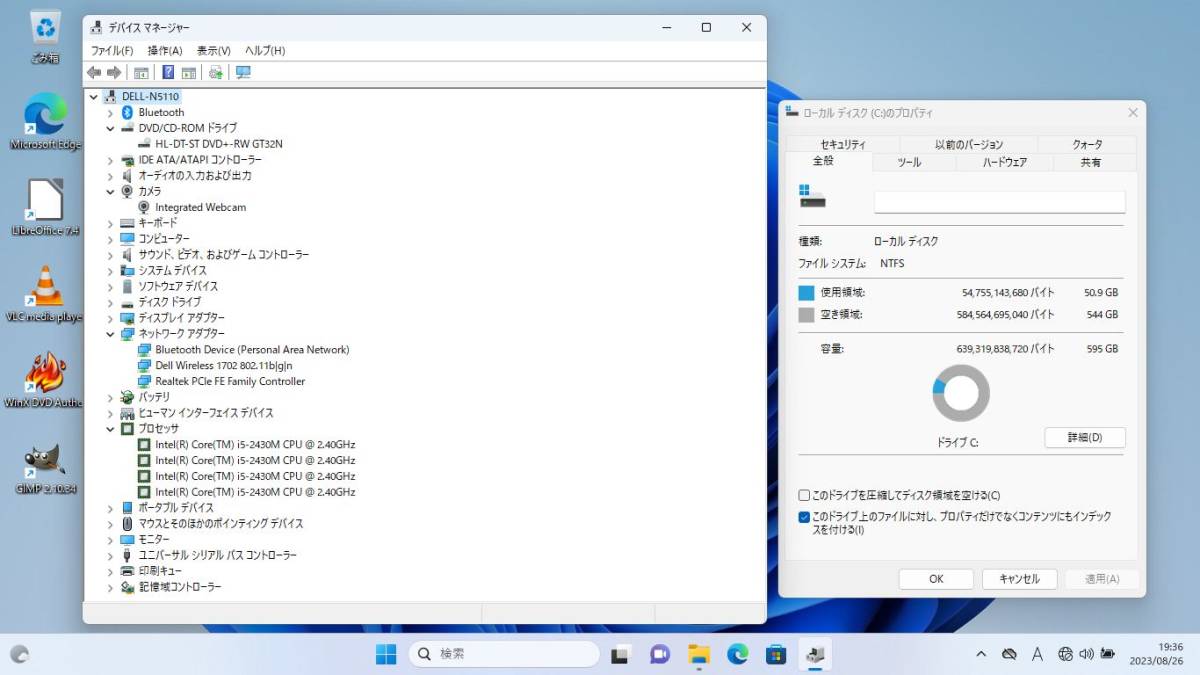This screenshot has width=1200, height=675.
Task: Open File Explorer from the taskbar
Action: tap(699, 654)
